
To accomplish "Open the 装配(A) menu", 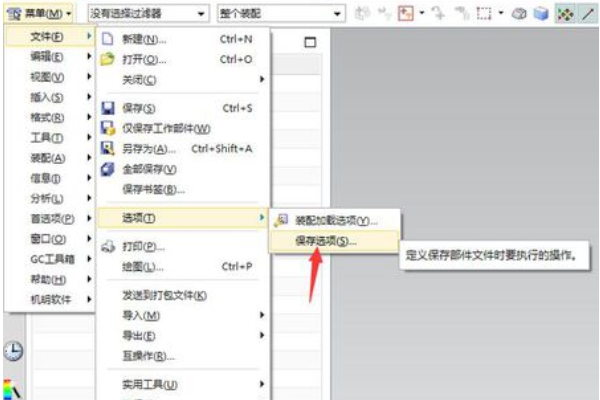I will tap(50, 158).
